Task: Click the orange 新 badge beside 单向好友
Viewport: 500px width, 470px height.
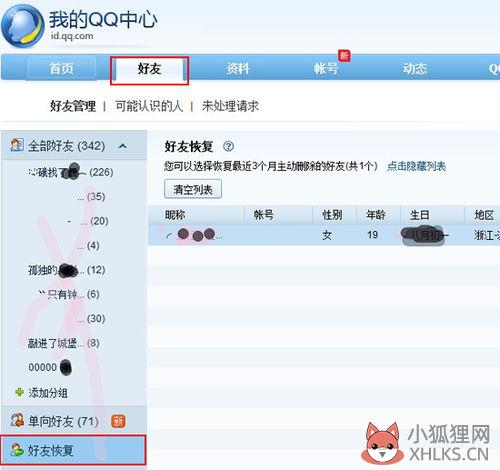Action: click(118, 422)
